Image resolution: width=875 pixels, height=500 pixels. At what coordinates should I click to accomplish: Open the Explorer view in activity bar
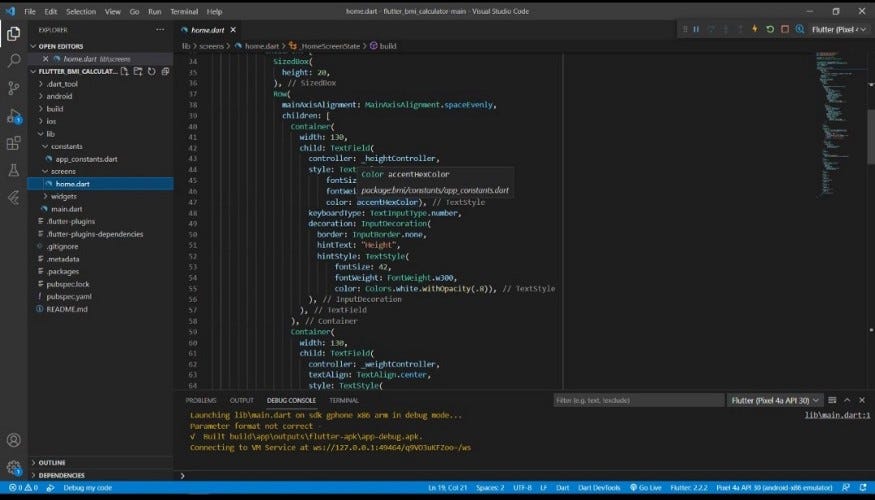pyautogui.click(x=13, y=33)
